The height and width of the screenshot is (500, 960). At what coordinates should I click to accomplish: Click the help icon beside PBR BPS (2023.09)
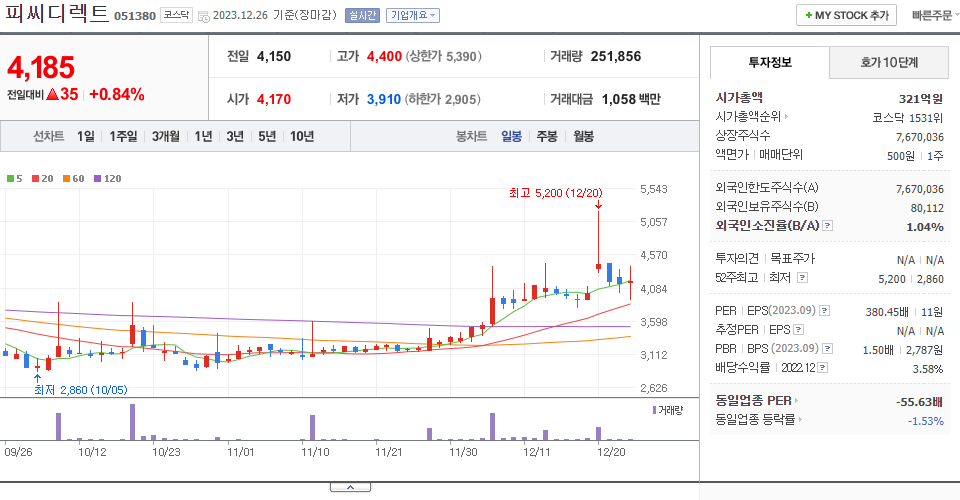(x=827, y=349)
